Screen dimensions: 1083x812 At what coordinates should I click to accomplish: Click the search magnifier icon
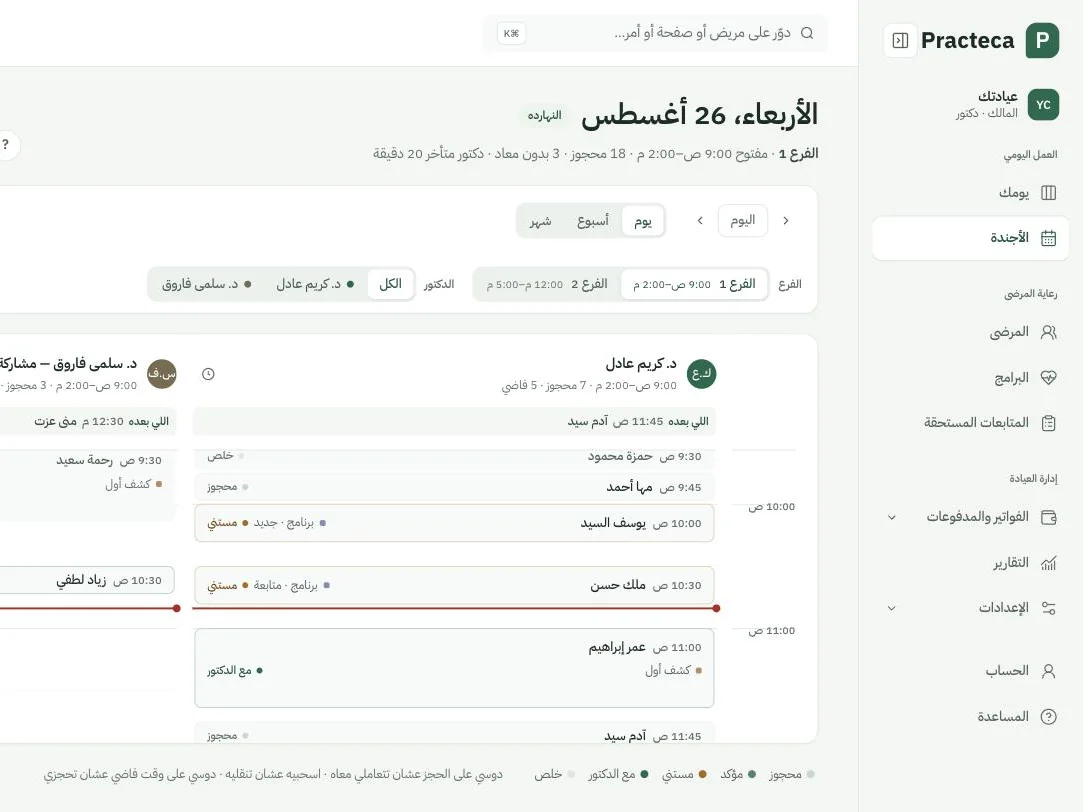coord(807,33)
